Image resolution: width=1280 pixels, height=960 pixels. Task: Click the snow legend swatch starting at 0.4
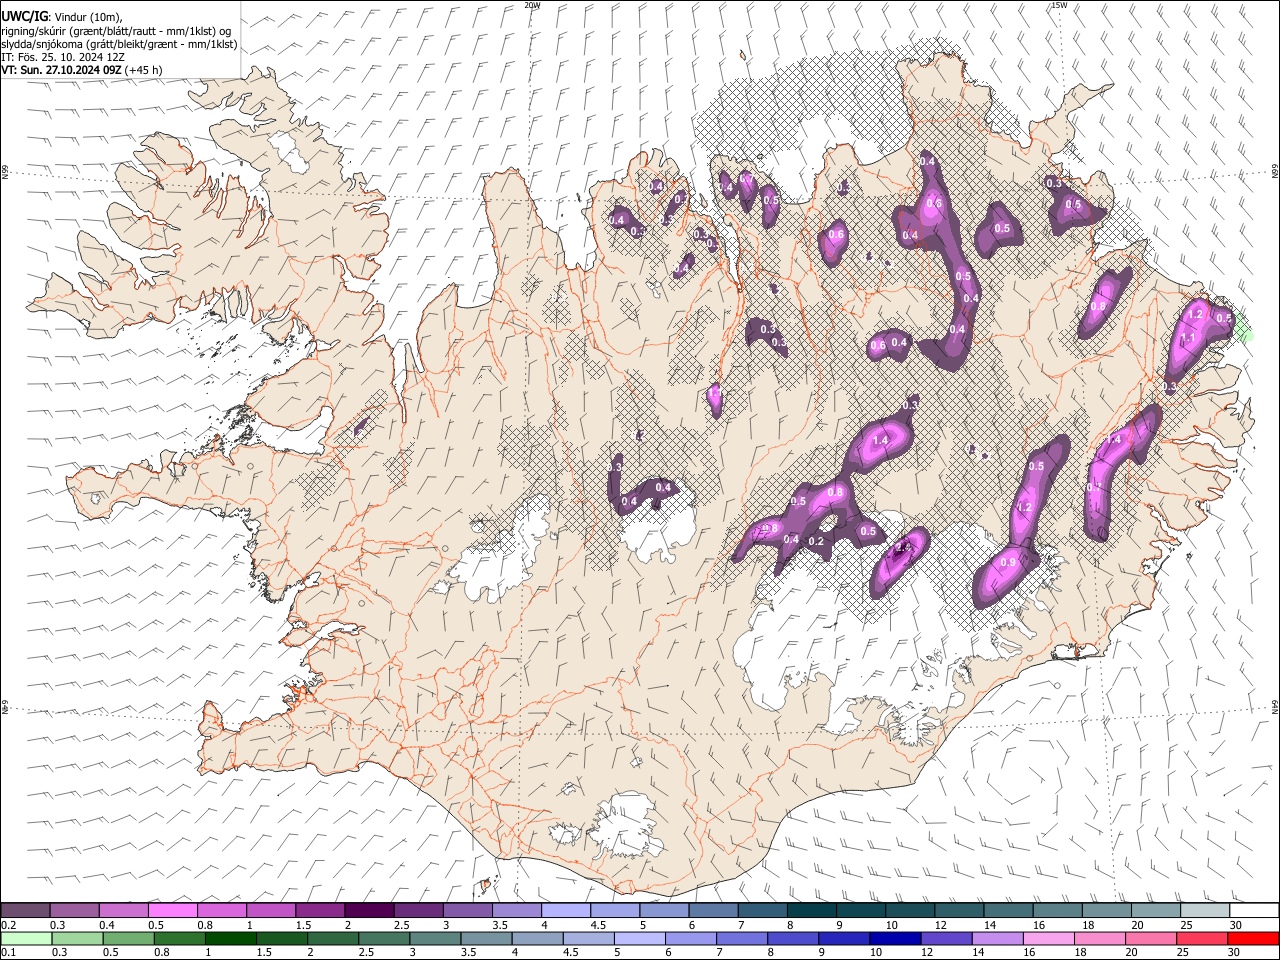123,911
